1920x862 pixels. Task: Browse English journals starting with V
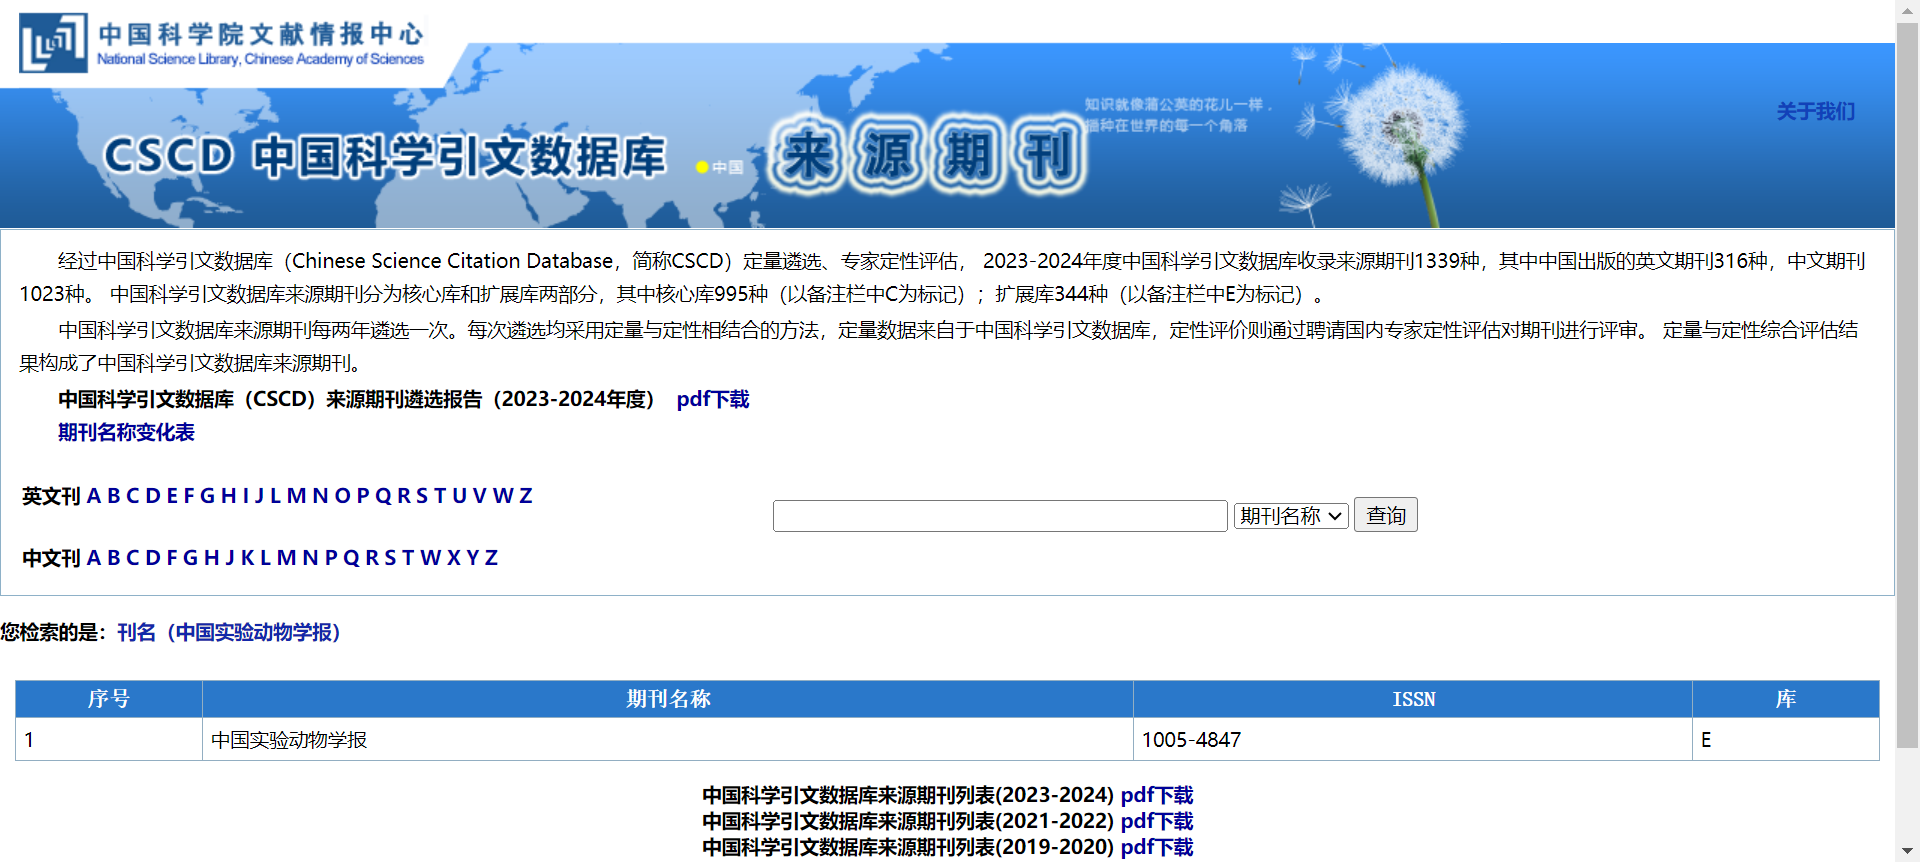point(479,496)
